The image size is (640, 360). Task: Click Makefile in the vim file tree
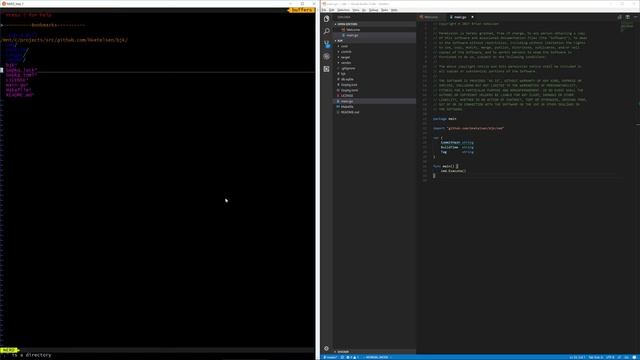[x=18, y=90]
